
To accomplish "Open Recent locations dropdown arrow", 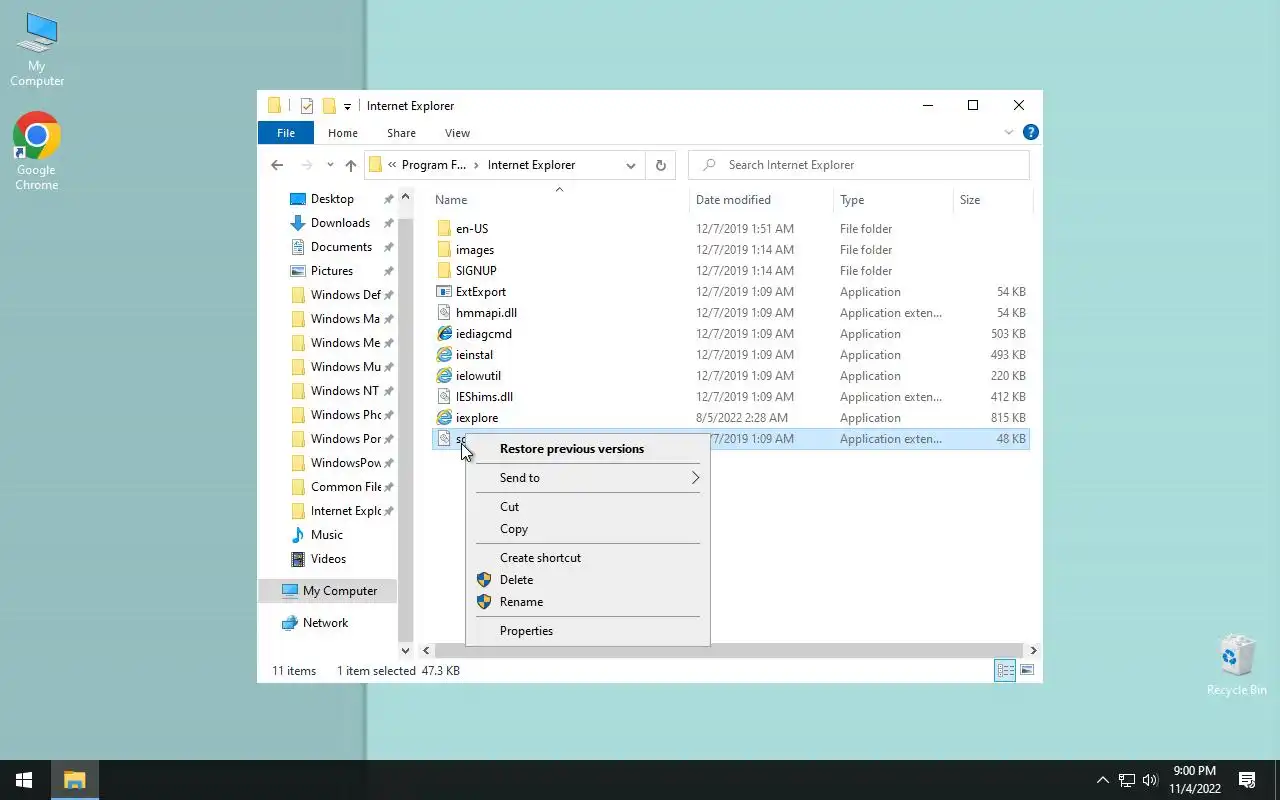I will pos(330,165).
